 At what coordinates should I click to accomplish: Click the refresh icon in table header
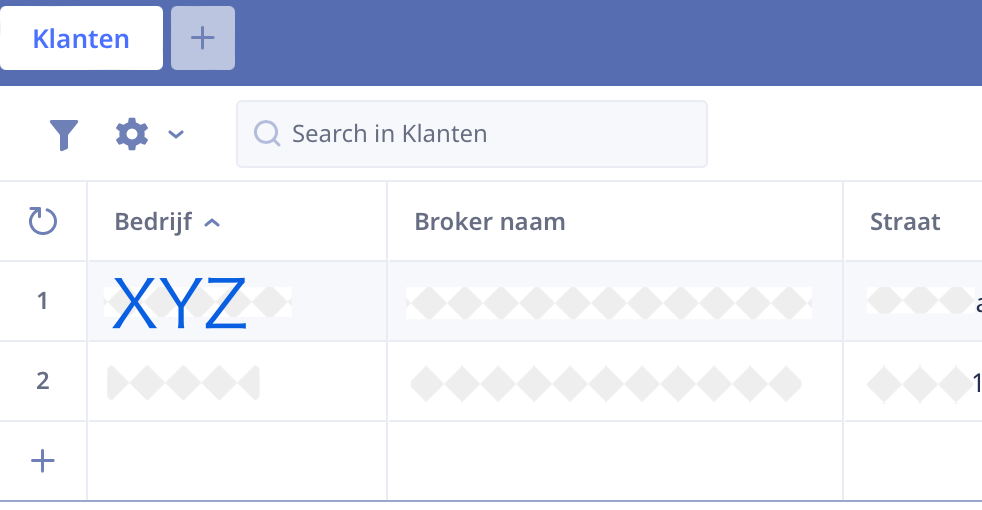coord(43,221)
